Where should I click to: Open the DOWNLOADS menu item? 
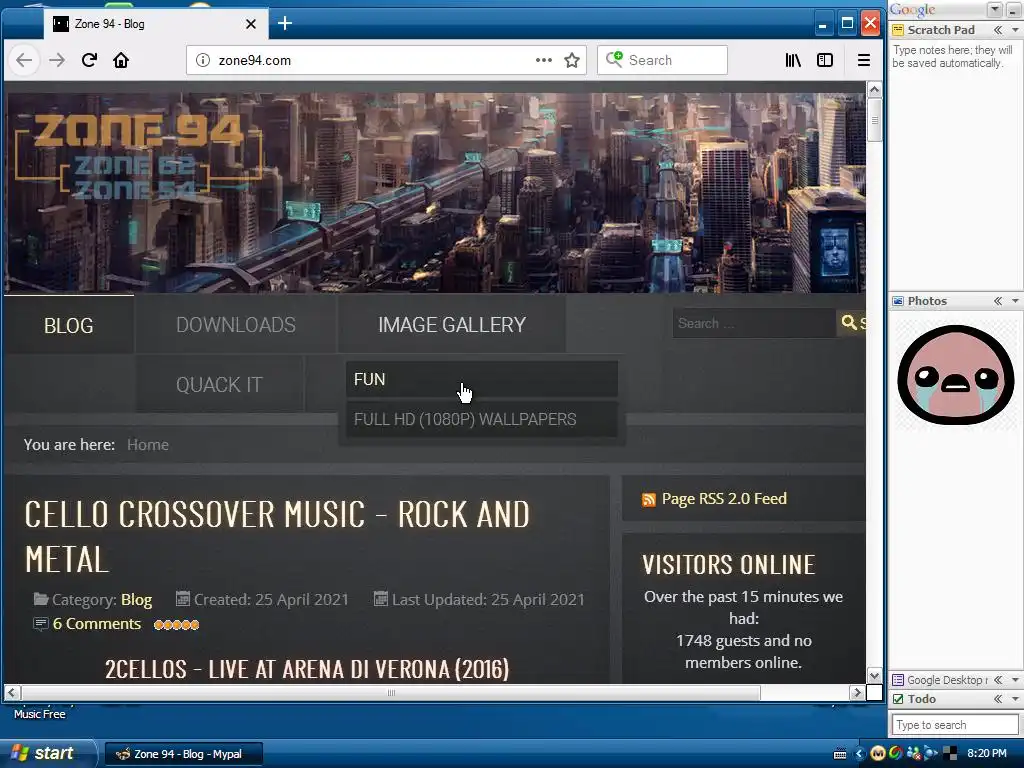click(236, 325)
